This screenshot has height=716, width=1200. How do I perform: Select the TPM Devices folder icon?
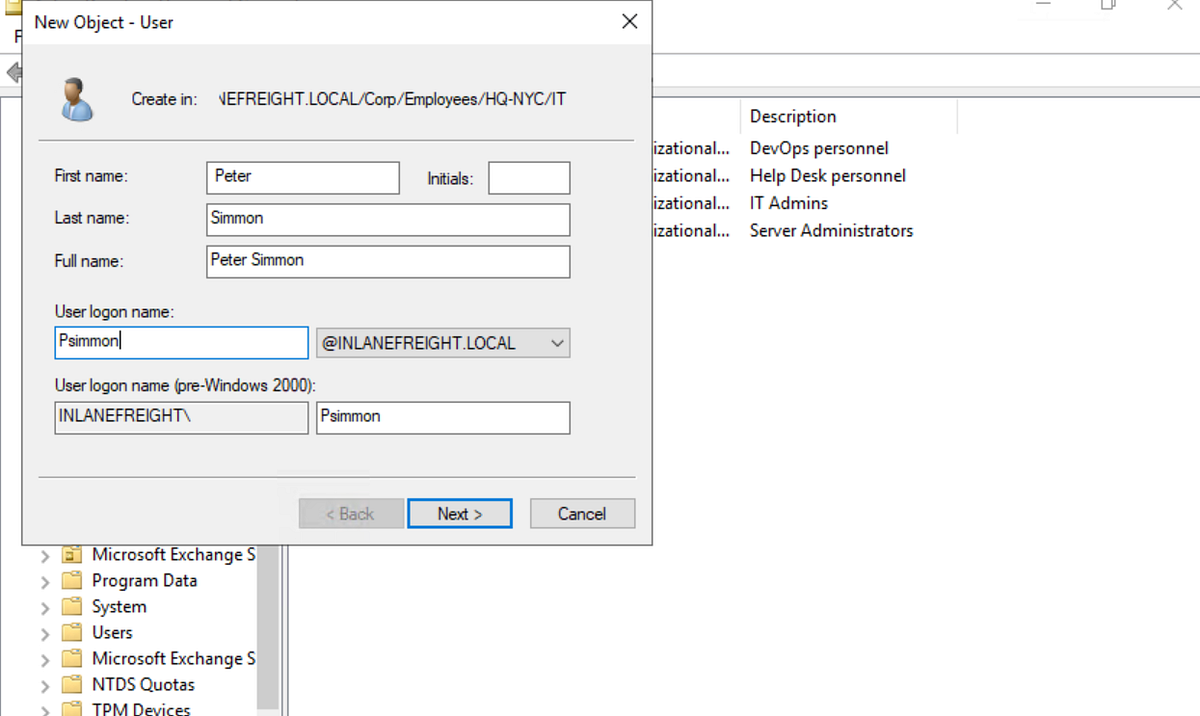click(71, 709)
